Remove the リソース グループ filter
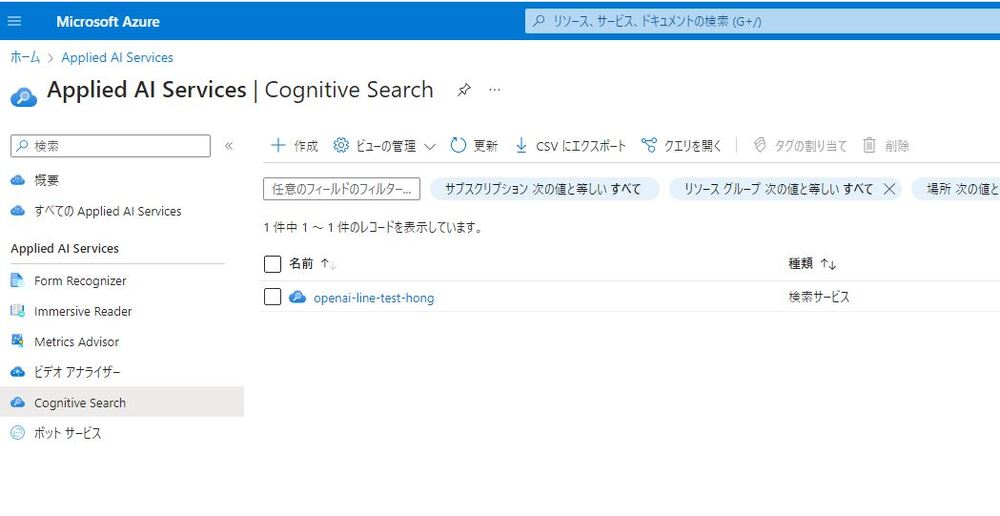This screenshot has height=516, width=1000. tap(890, 189)
